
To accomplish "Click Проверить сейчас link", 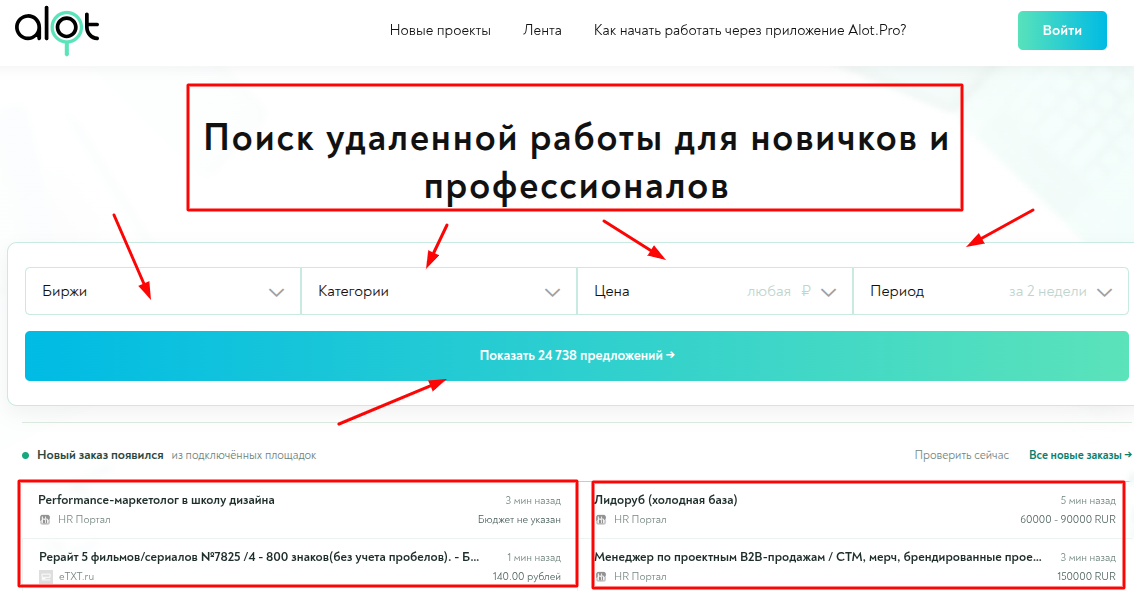I will [x=961, y=455].
